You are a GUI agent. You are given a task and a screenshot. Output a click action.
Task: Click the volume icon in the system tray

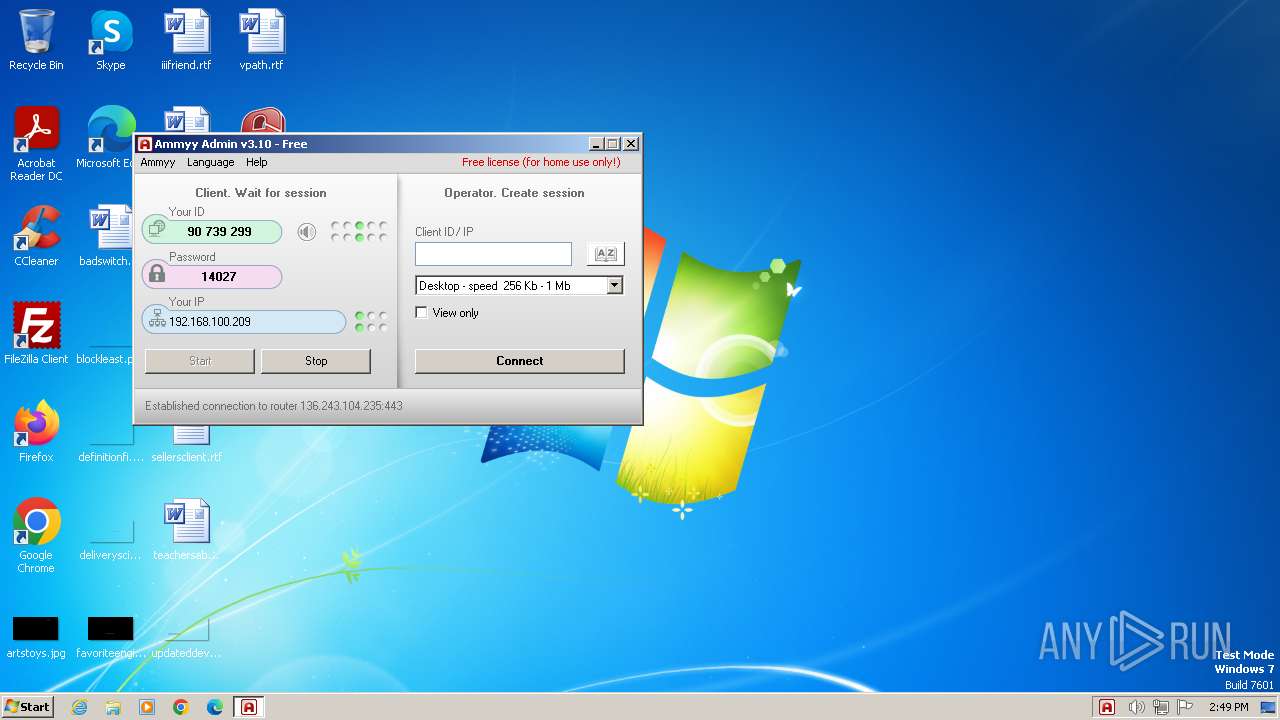pyautogui.click(x=1136, y=707)
